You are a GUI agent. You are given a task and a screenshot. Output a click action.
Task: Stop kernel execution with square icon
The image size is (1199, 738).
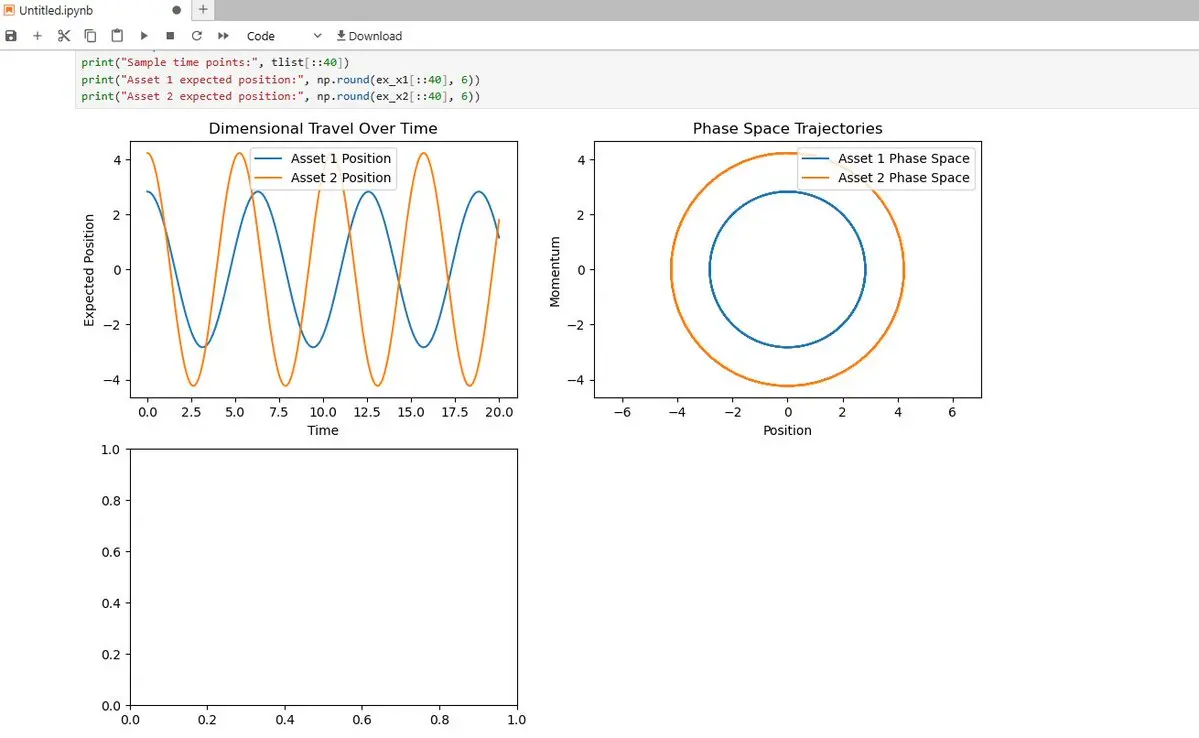[x=170, y=36]
